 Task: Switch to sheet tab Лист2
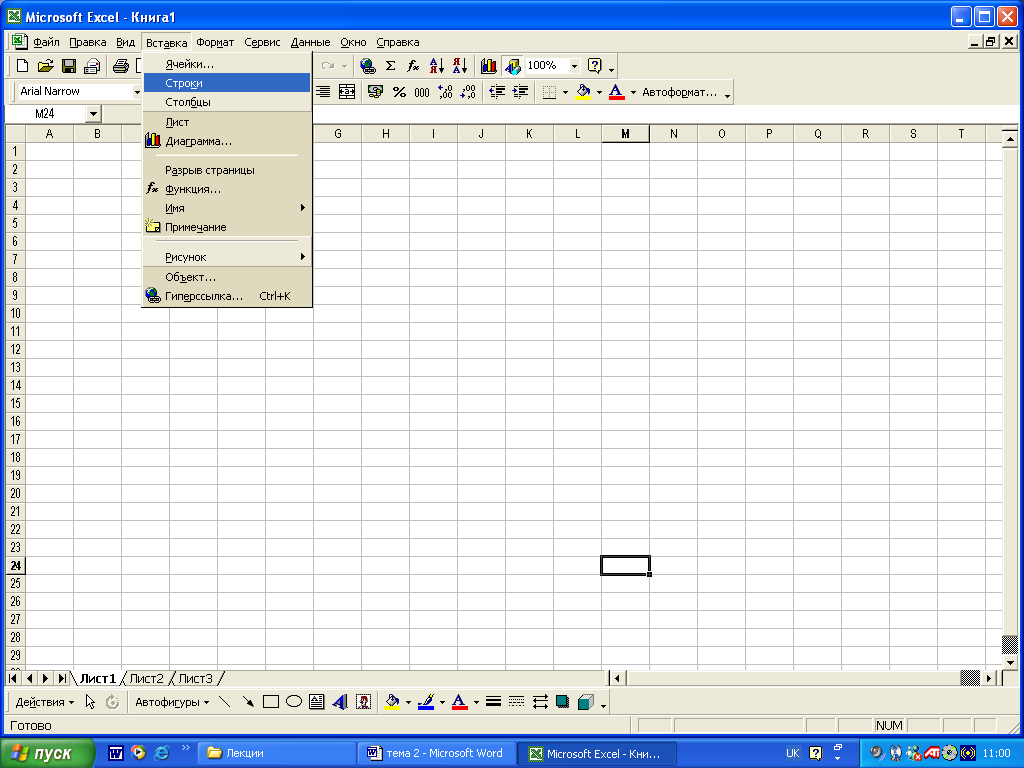coord(146,679)
